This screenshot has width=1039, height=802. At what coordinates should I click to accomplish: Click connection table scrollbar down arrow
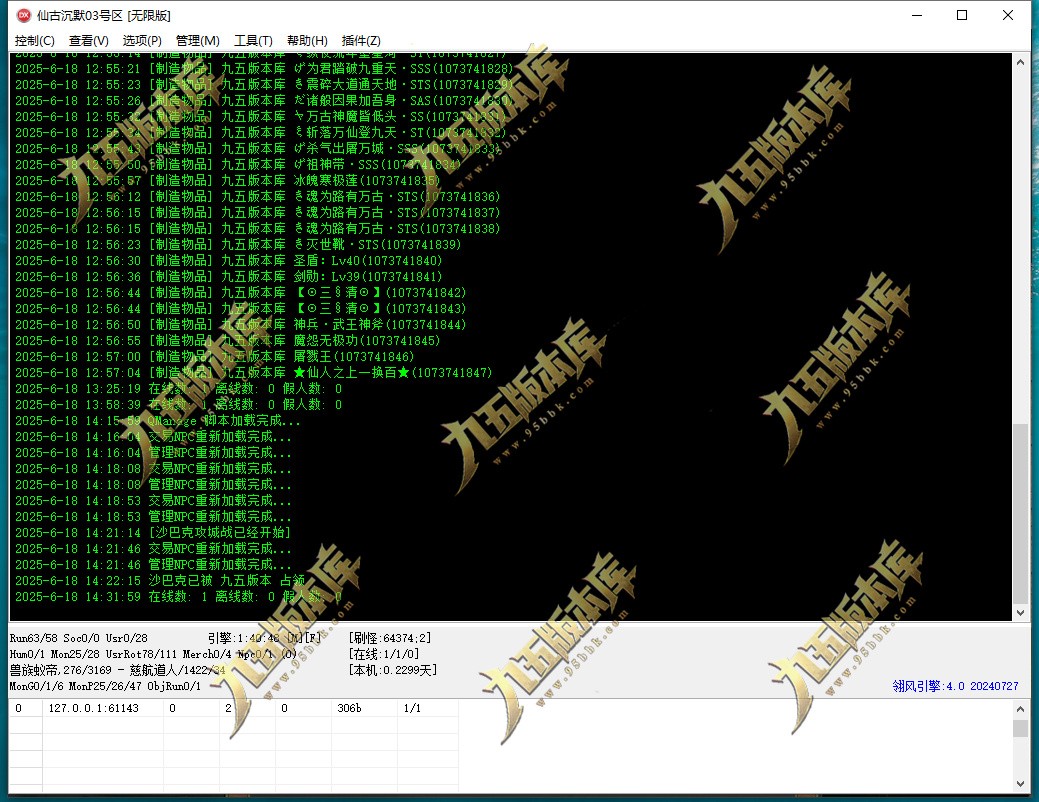coord(1020,783)
